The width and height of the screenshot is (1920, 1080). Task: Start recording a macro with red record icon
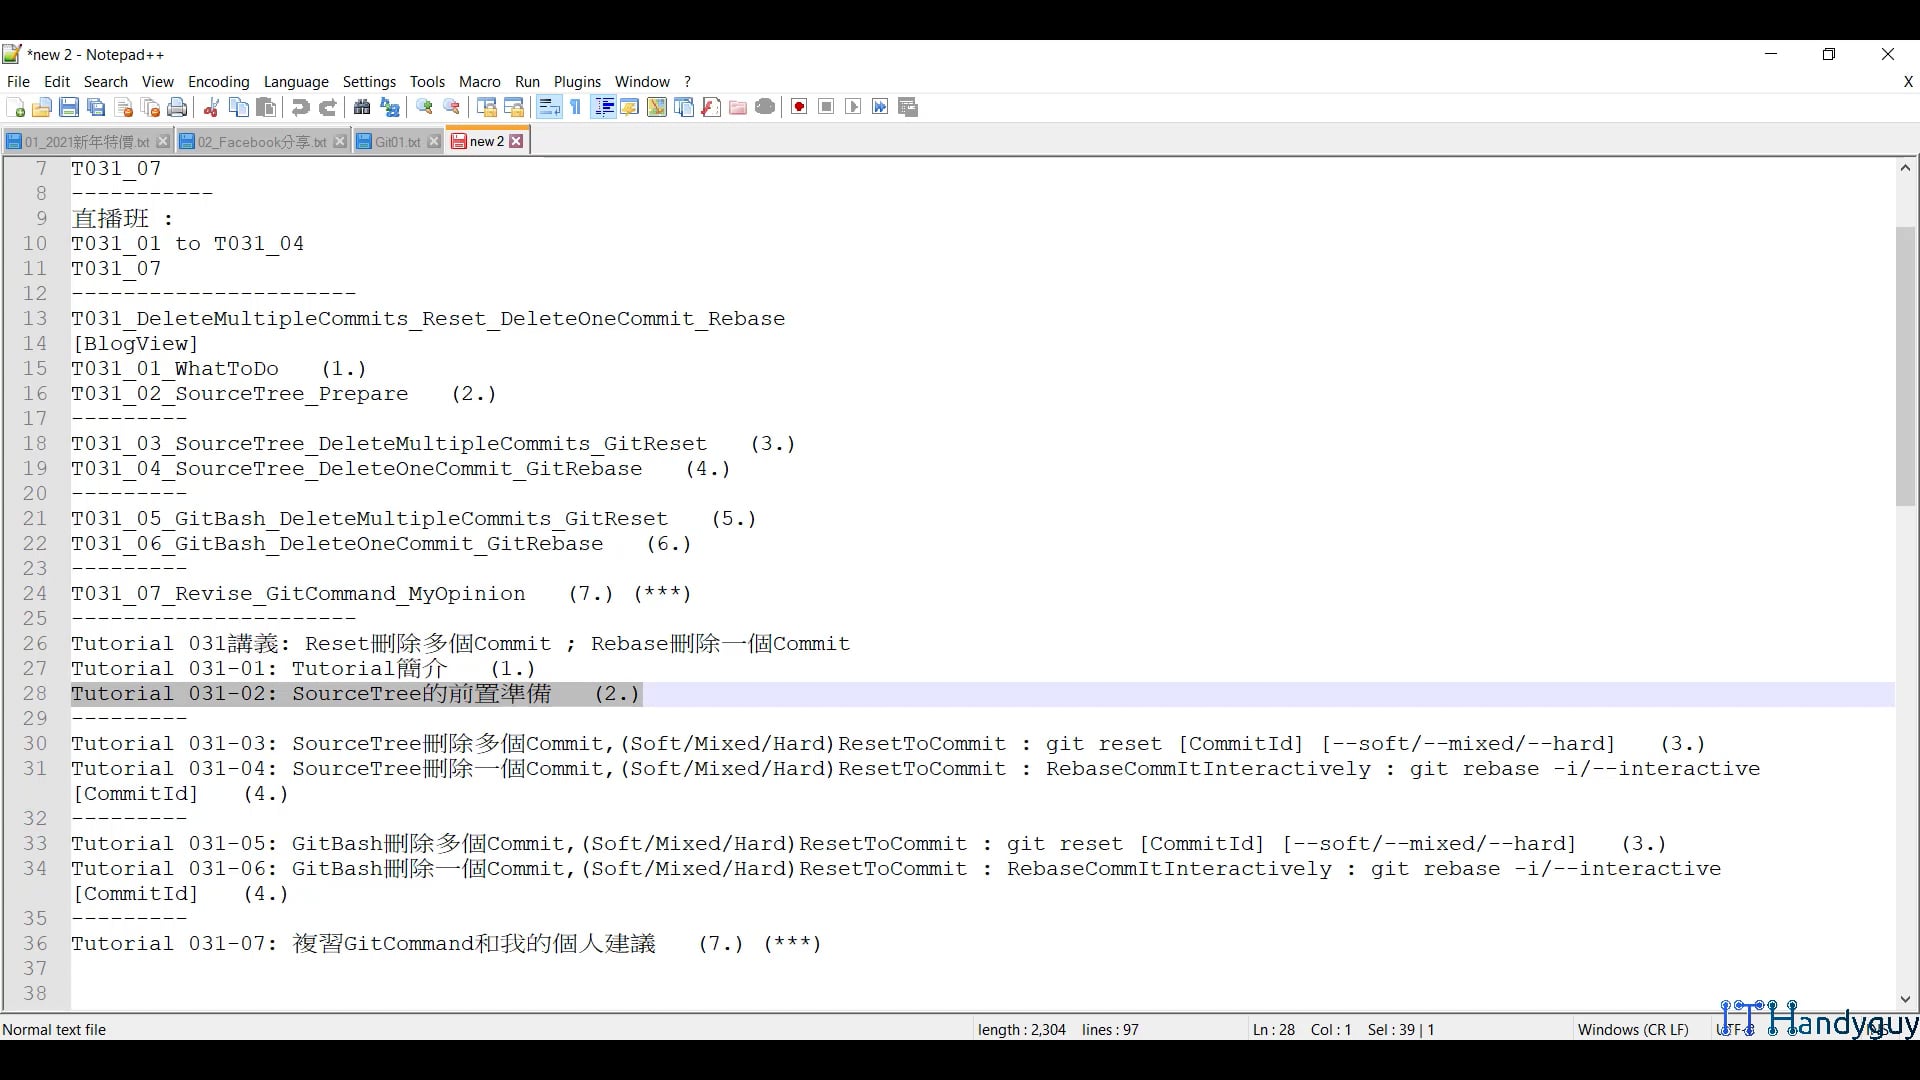coord(798,106)
